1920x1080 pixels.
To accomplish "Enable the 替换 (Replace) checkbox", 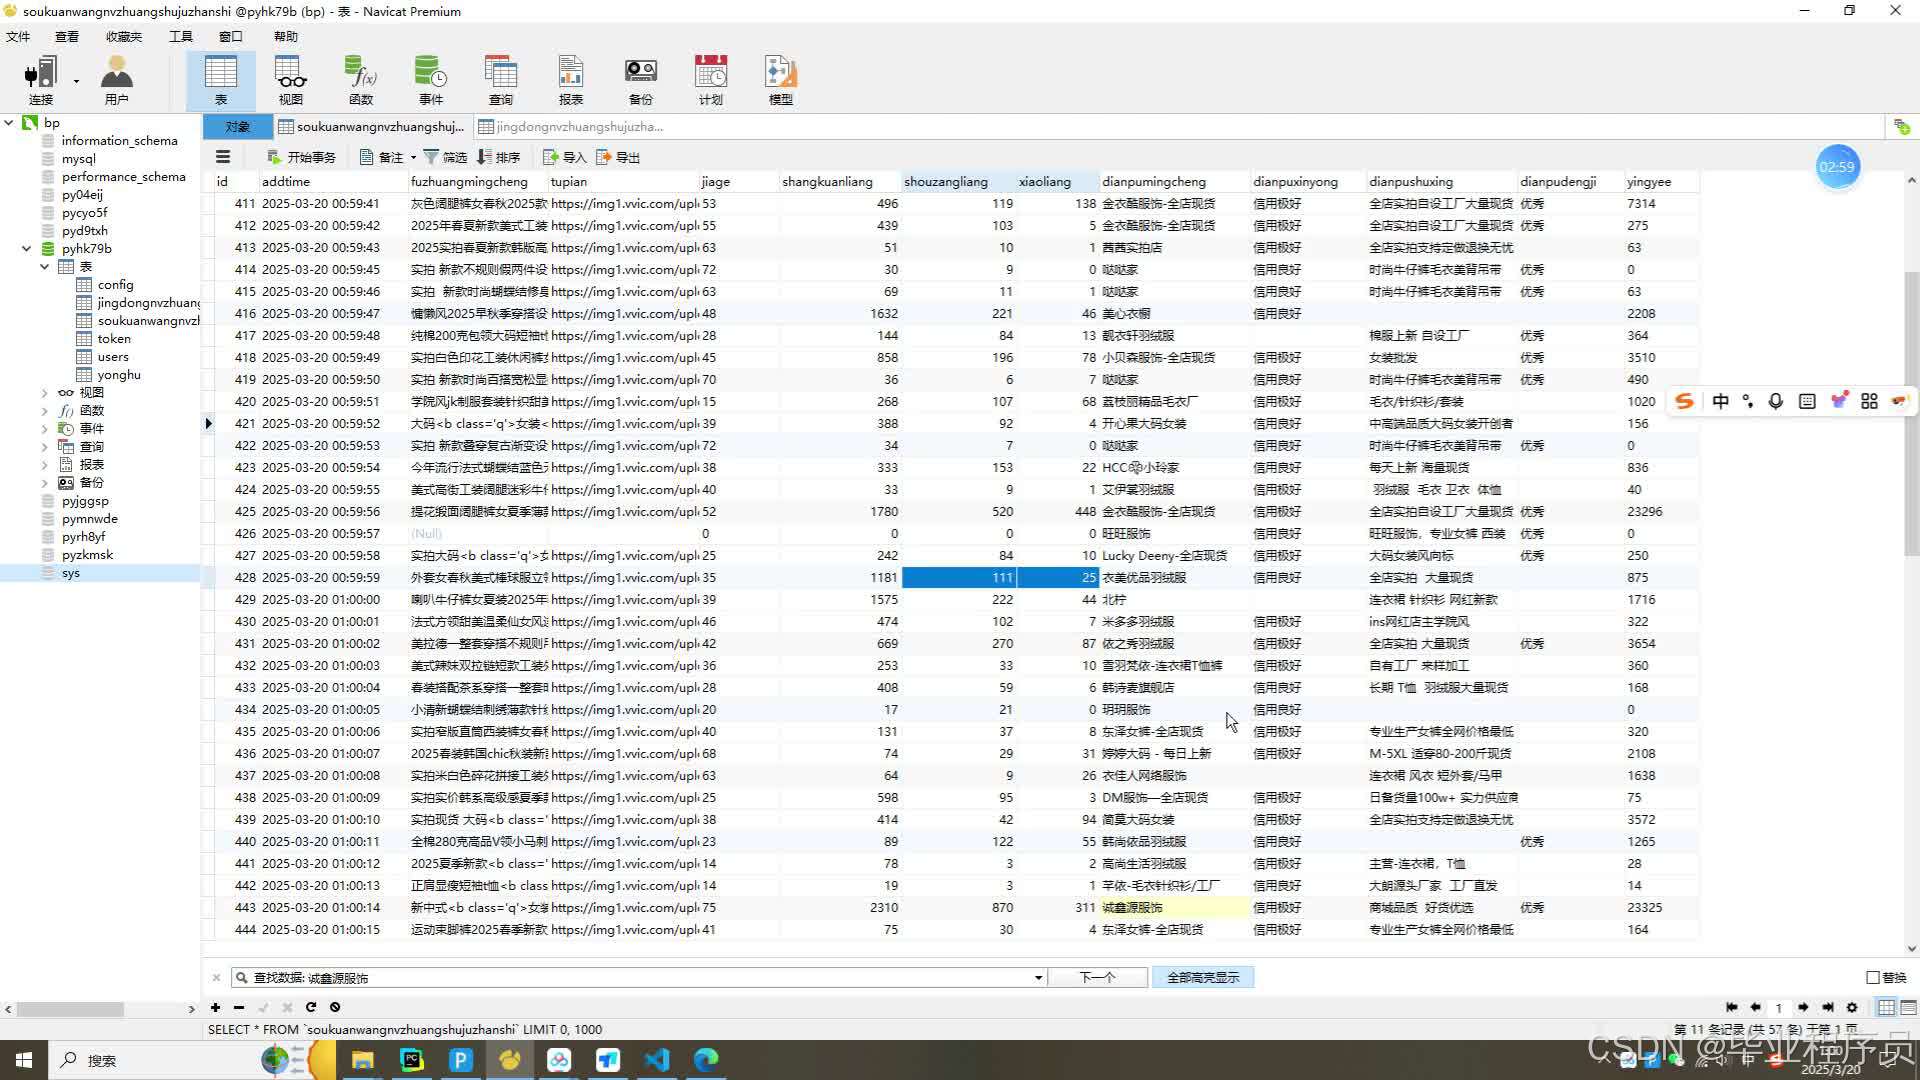I will tap(1873, 977).
